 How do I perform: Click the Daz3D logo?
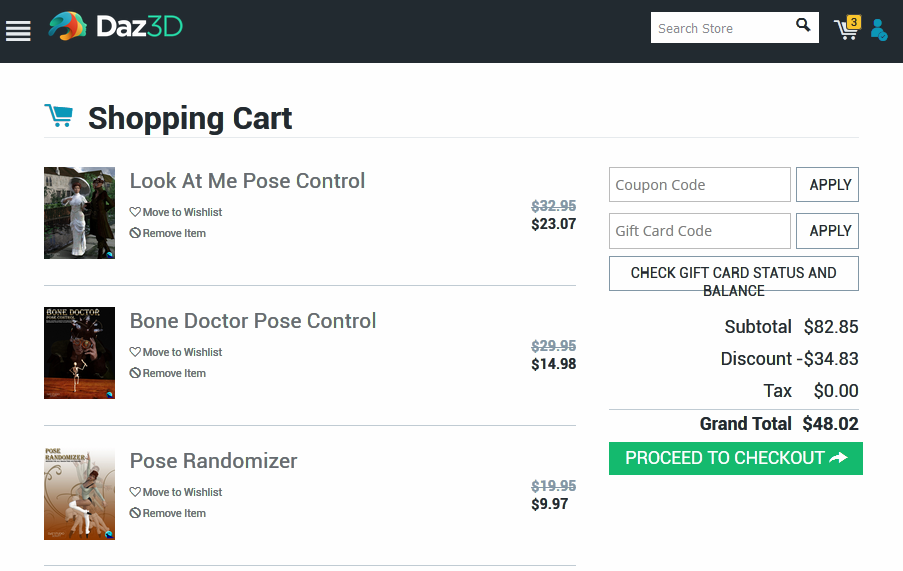115,27
